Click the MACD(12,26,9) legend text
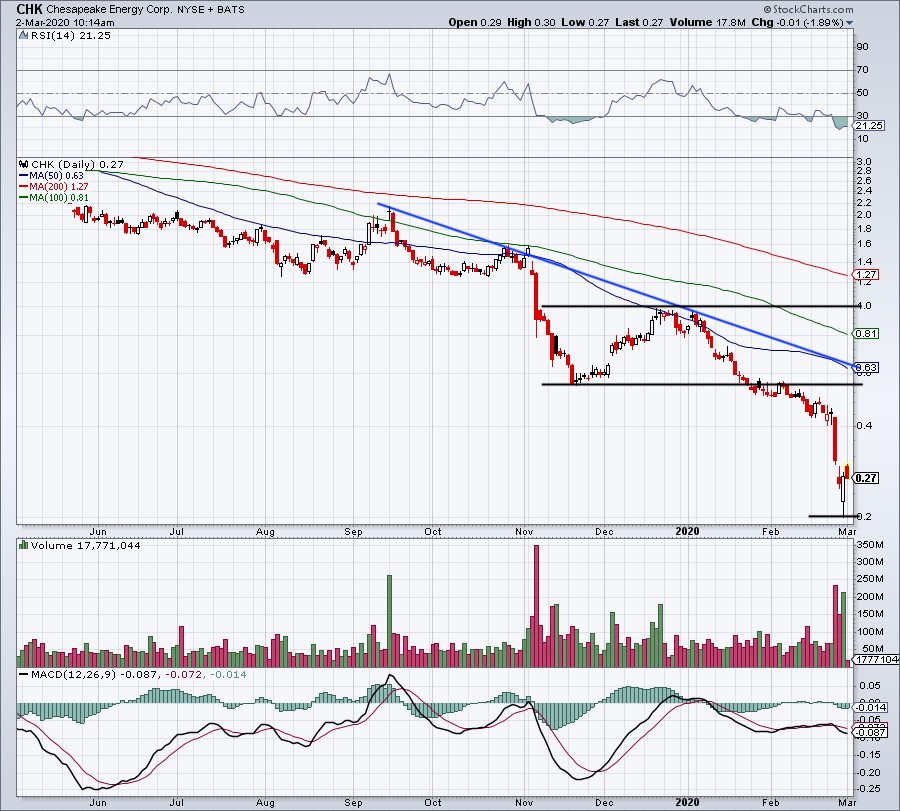 click(x=73, y=674)
